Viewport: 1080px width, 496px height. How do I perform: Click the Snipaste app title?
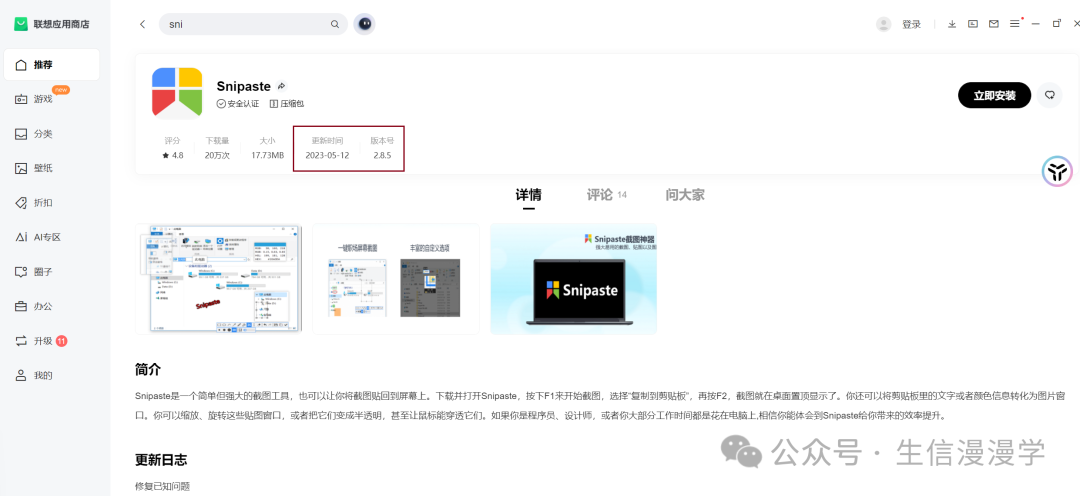(x=244, y=86)
